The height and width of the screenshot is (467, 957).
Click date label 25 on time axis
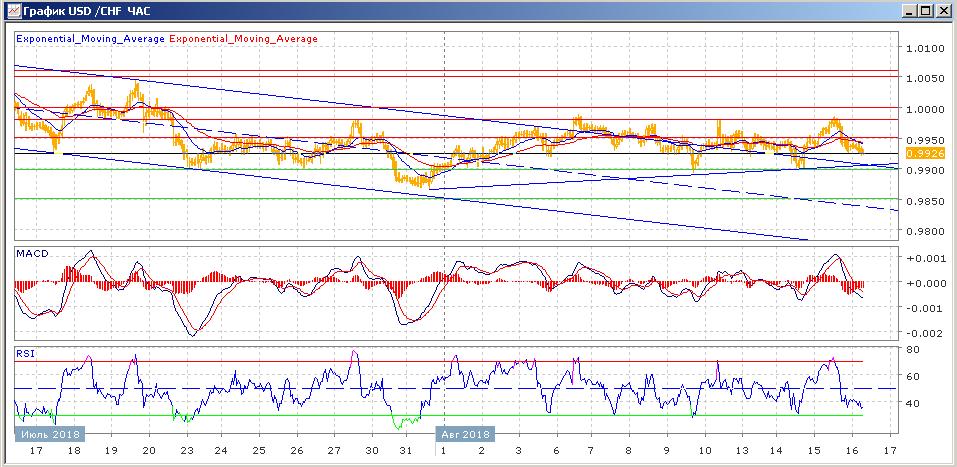point(258,451)
